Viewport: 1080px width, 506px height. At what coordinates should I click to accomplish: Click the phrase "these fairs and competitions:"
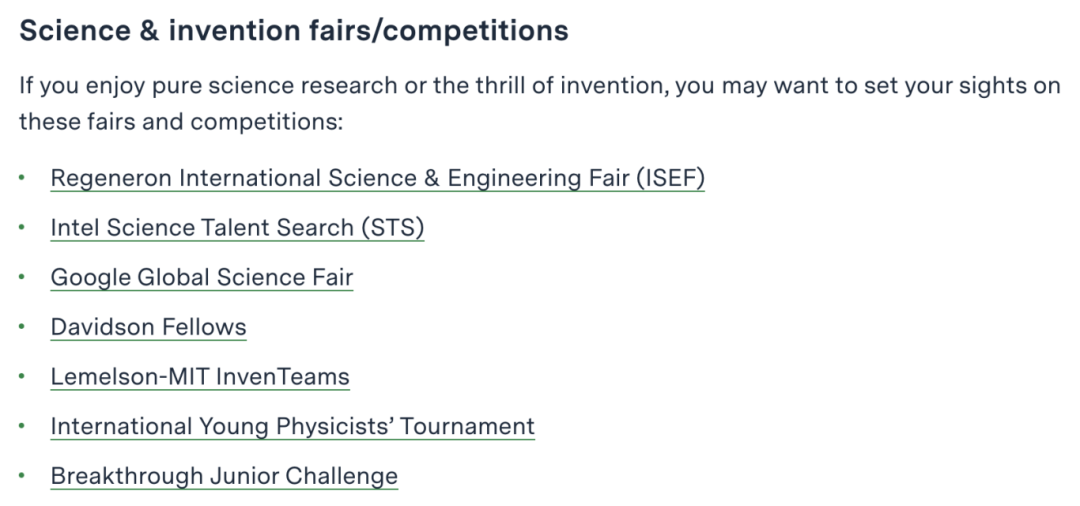click(x=180, y=122)
